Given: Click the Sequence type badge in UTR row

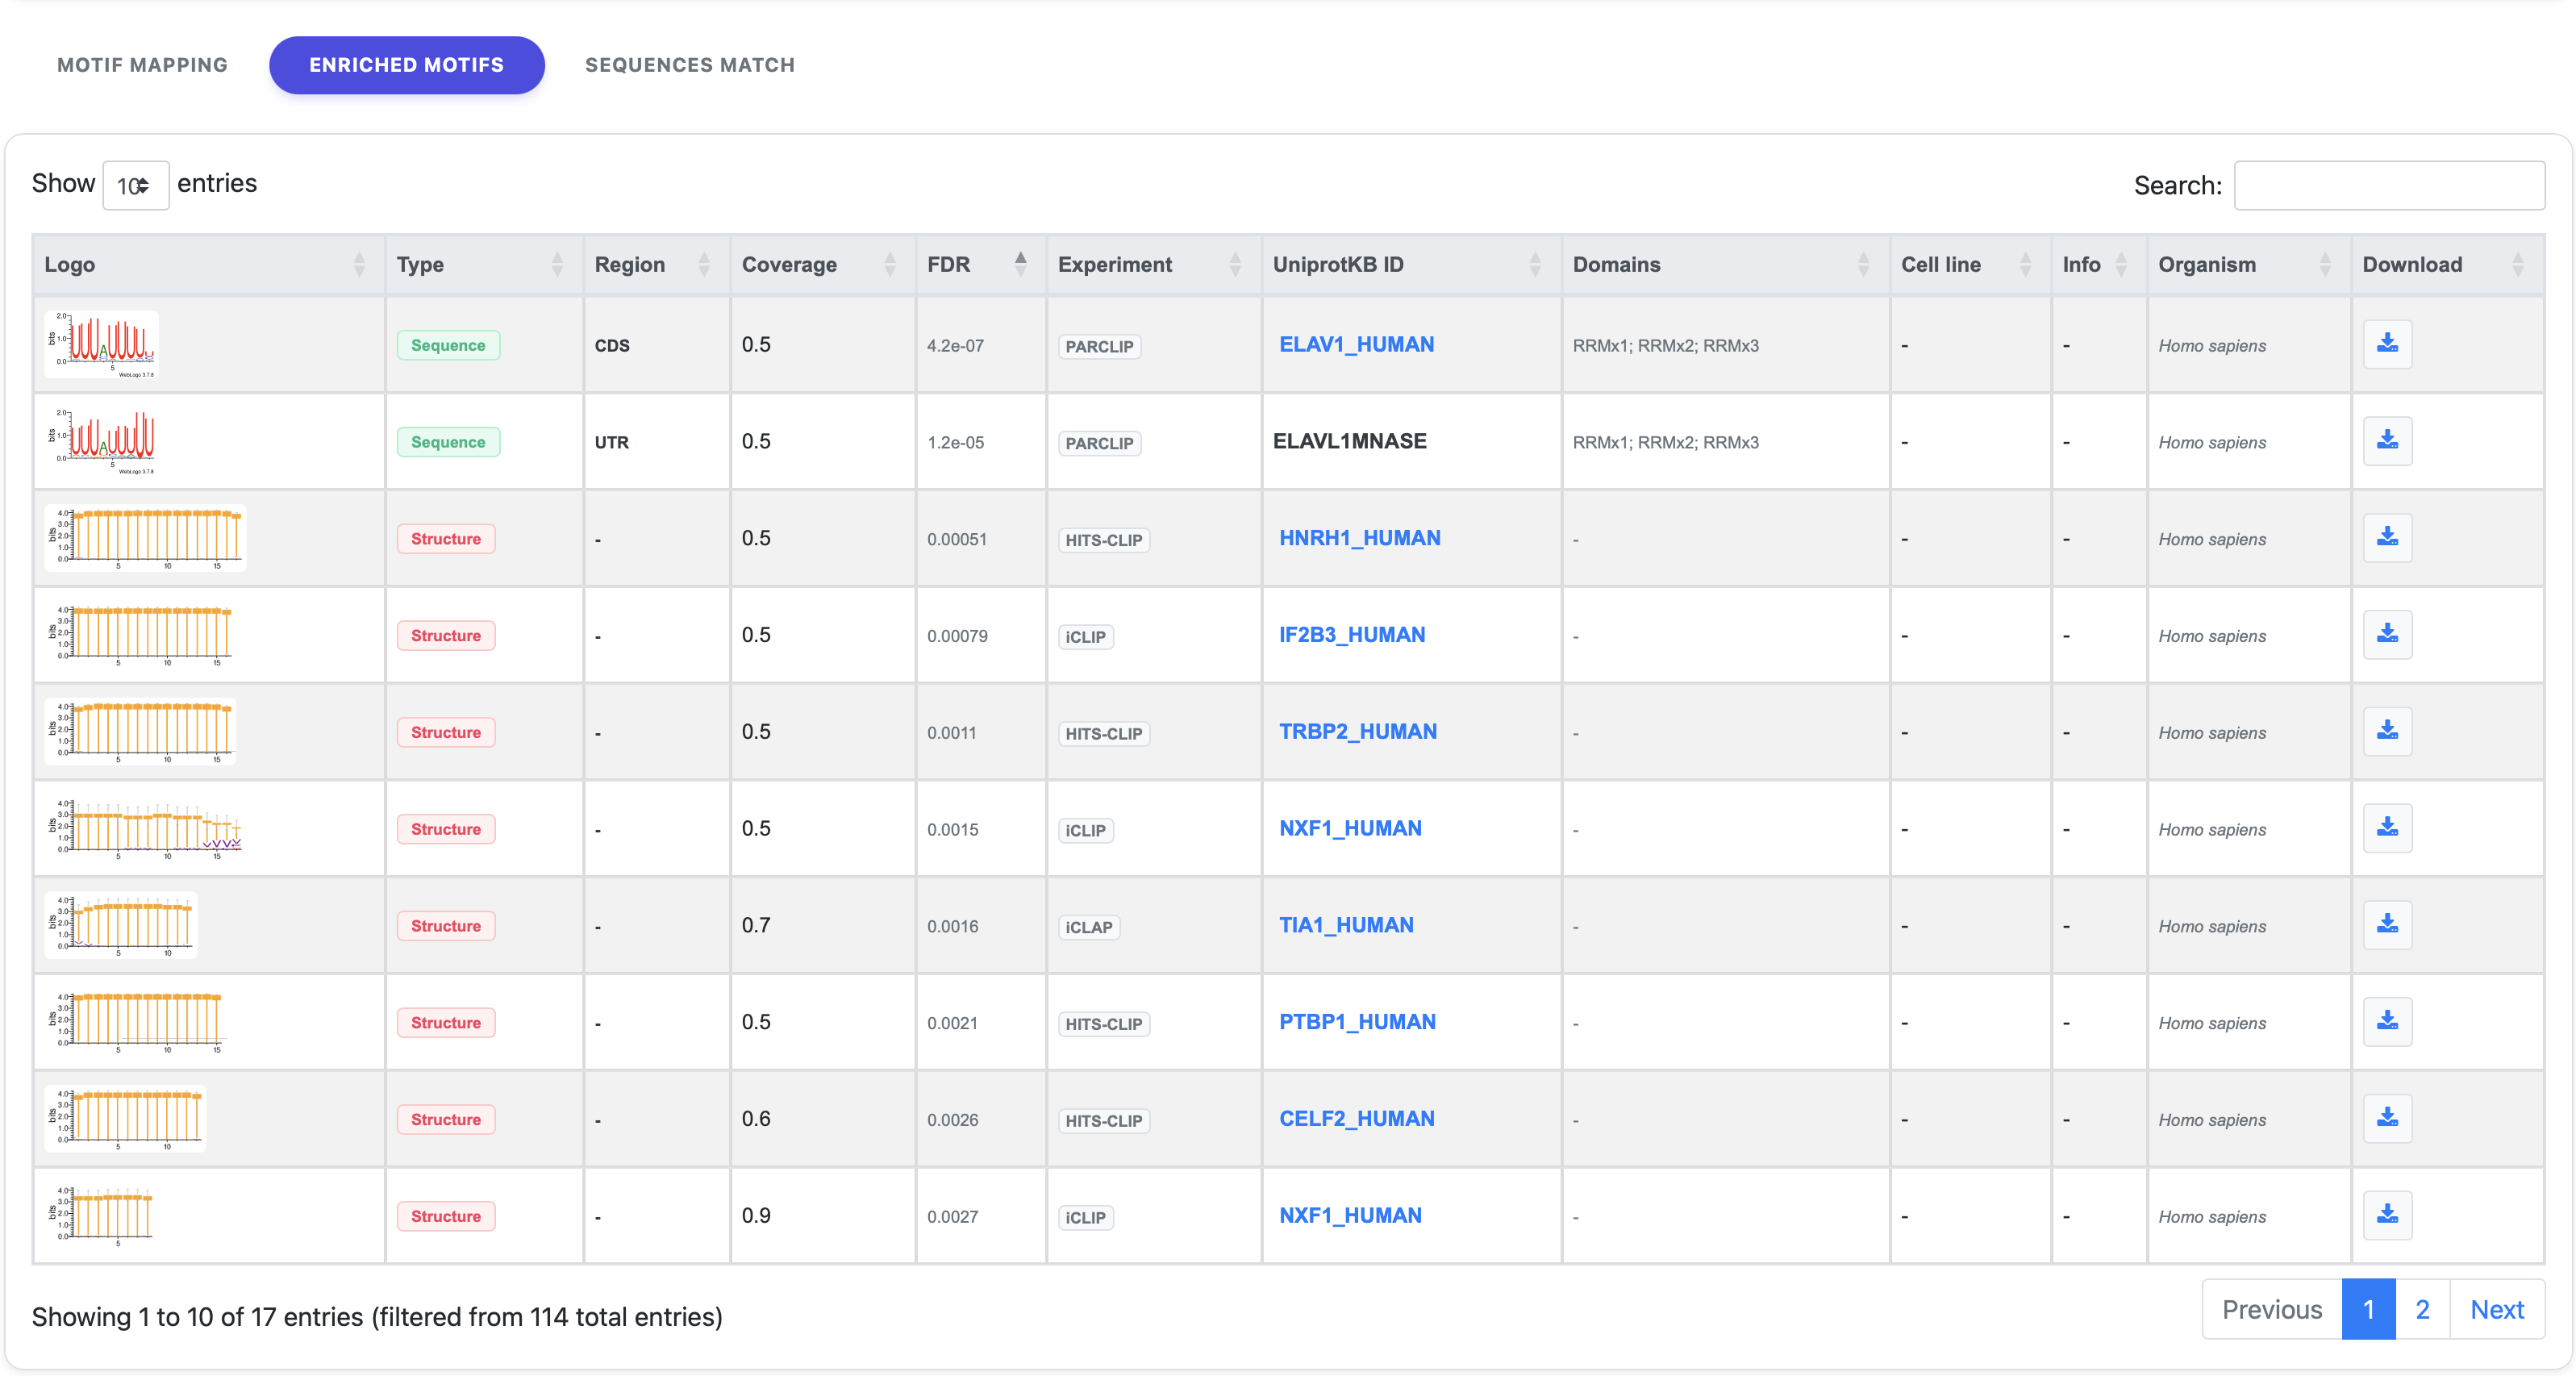Looking at the screenshot, I should pyautogui.click(x=448, y=442).
